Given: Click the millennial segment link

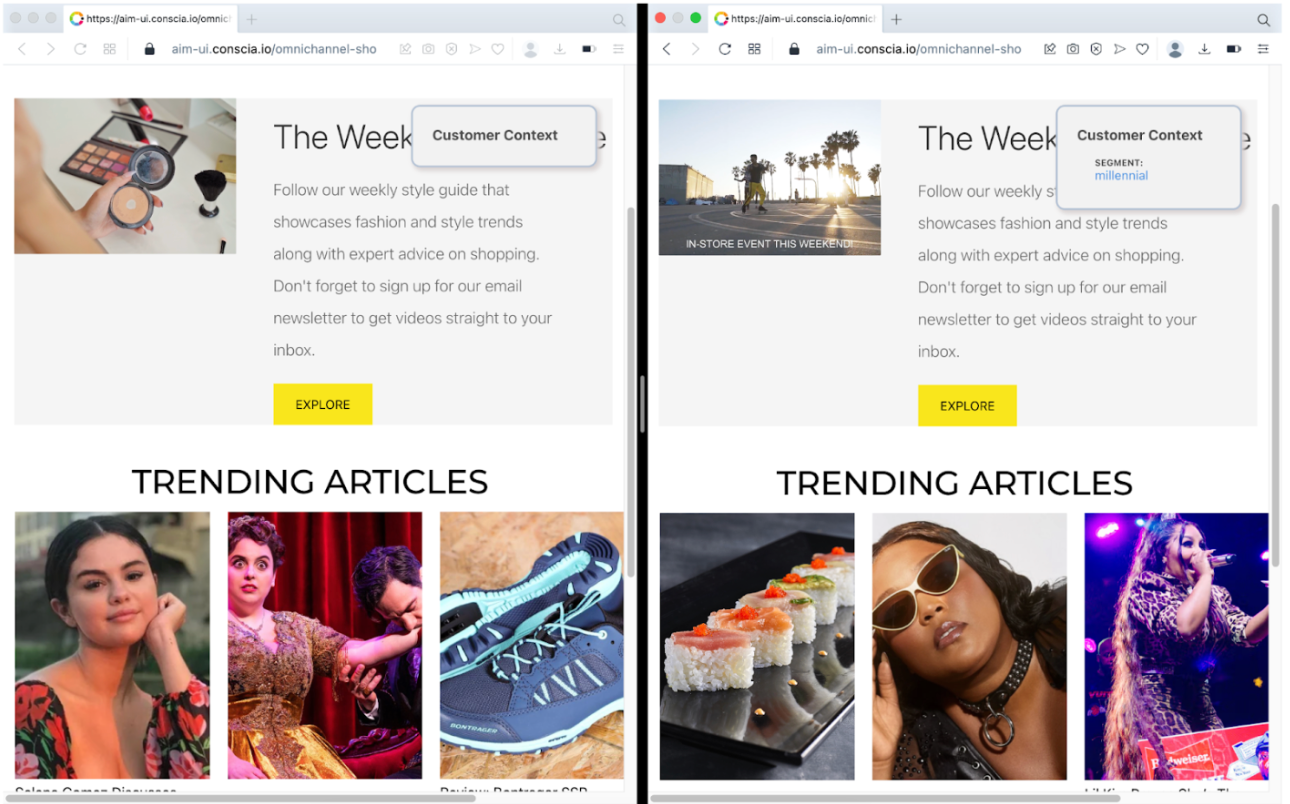Looking at the screenshot, I should (1121, 176).
